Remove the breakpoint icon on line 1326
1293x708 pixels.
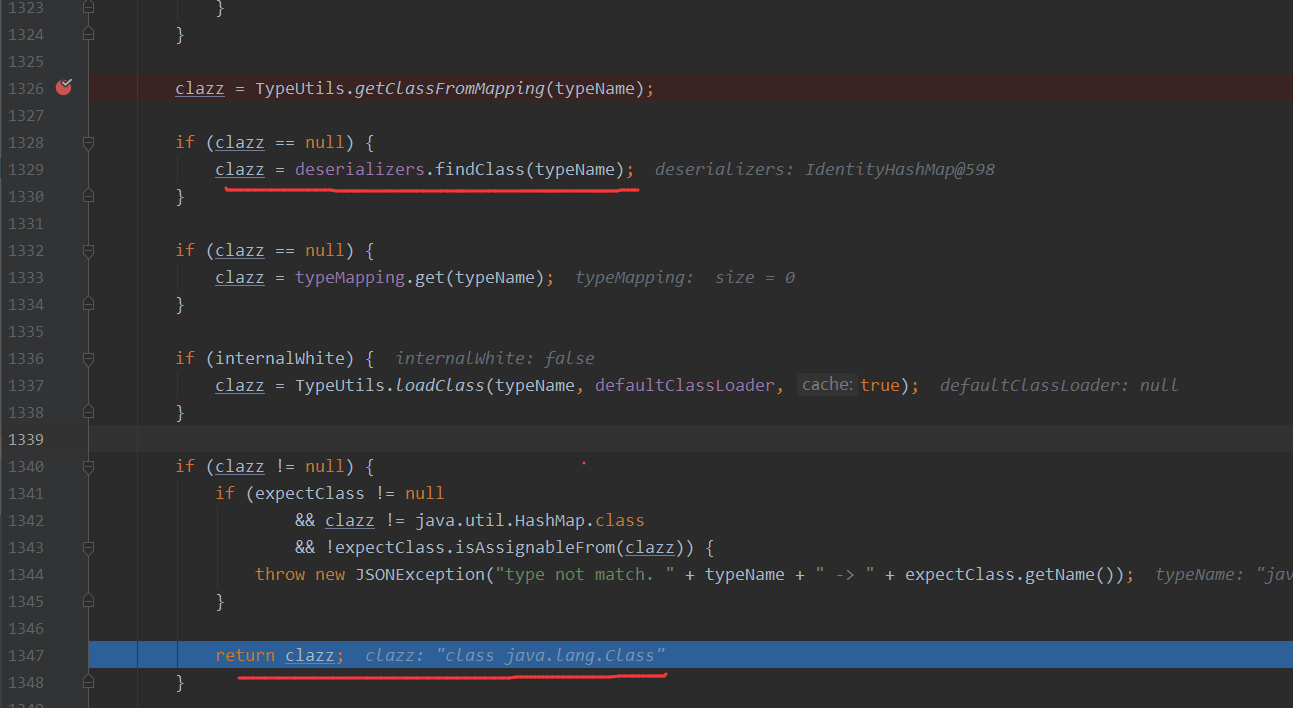64,88
